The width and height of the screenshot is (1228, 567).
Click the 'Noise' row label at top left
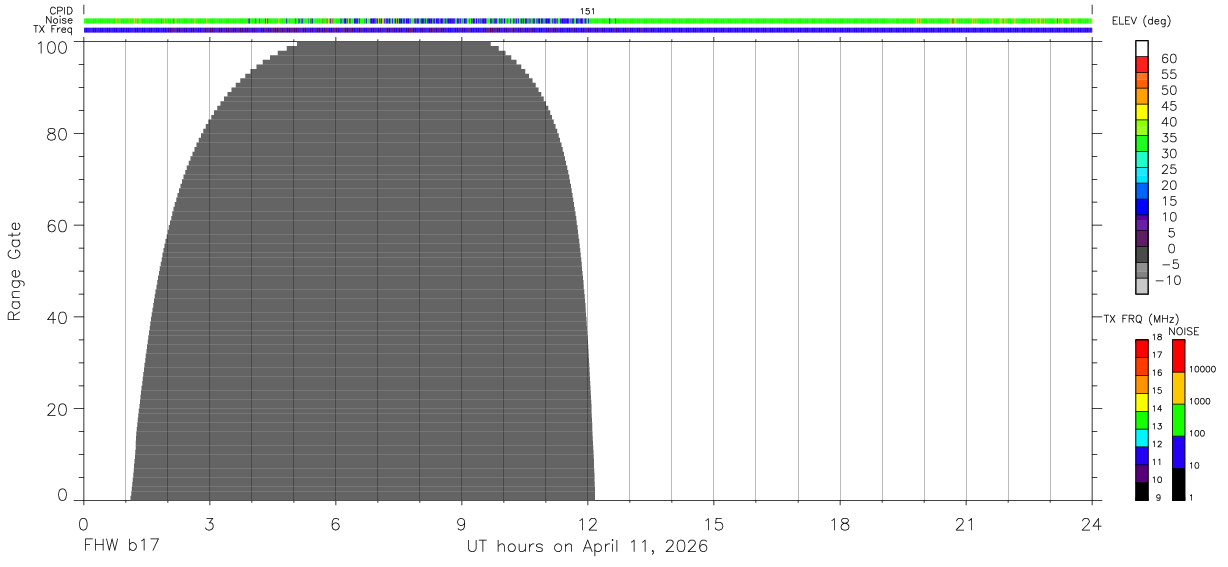click(61, 20)
